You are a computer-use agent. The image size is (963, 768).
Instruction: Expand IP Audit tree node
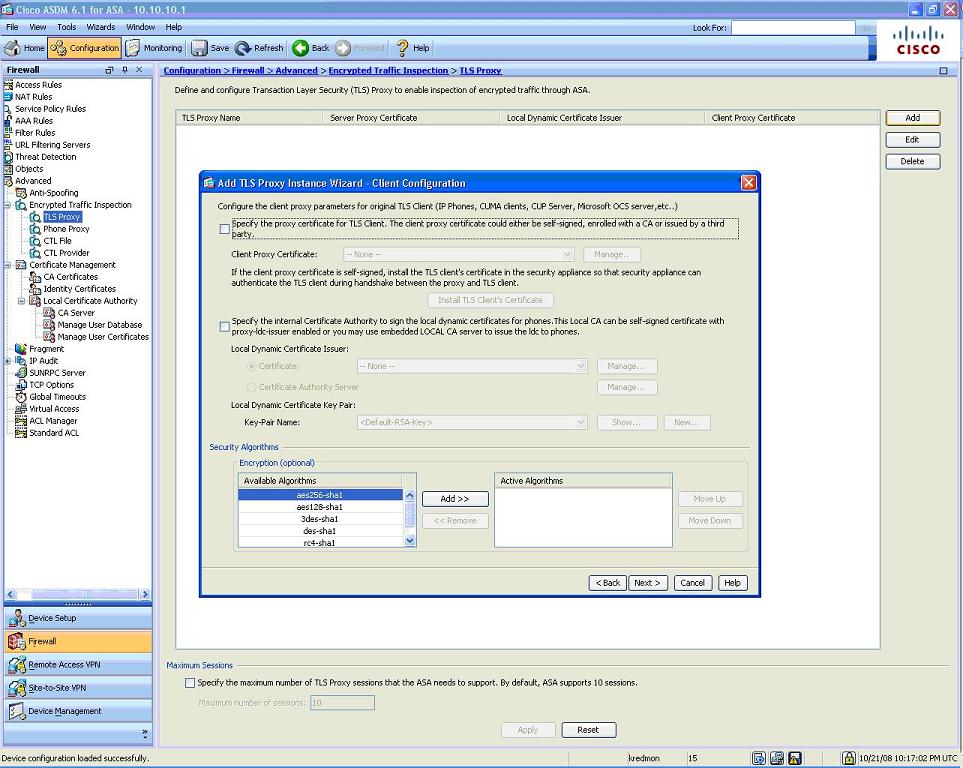pyautogui.click(x=8, y=361)
